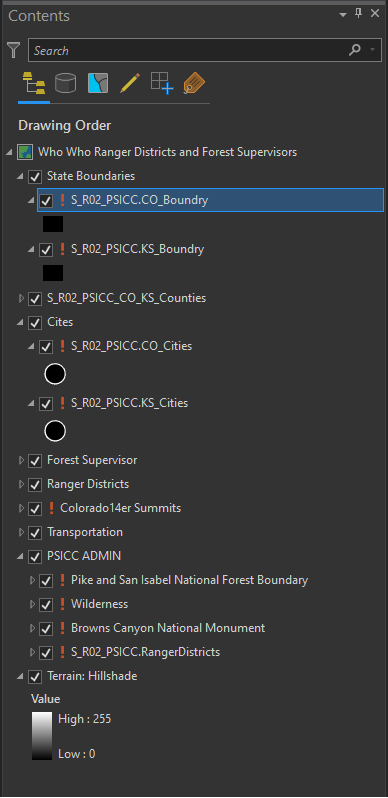This screenshot has width=388, height=798.
Task: Uncheck S_R02_PSICC_CO_KS_Counties layer
Action: pyautogui.click(x=35, y=298)
